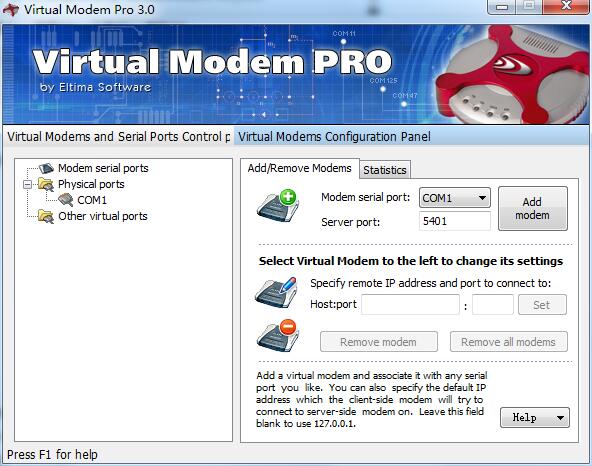592x466 pixels.
Task: Click the Virtual Modems Configuration Panel header
Action: tap(411, 136)
